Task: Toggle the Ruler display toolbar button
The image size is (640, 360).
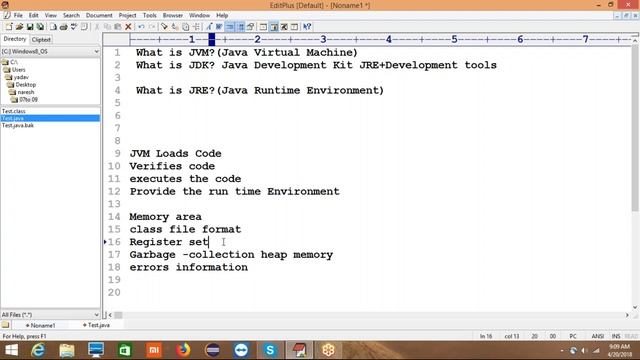Action: (x=230, y=27)
